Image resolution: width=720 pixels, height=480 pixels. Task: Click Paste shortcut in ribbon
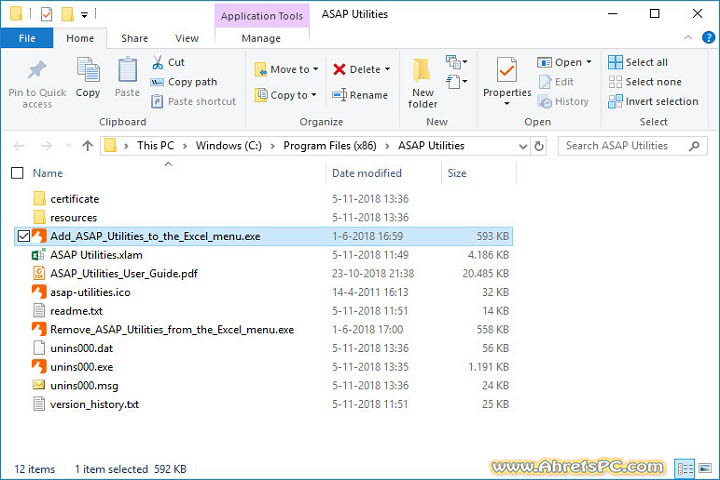[x=193, y=101]
